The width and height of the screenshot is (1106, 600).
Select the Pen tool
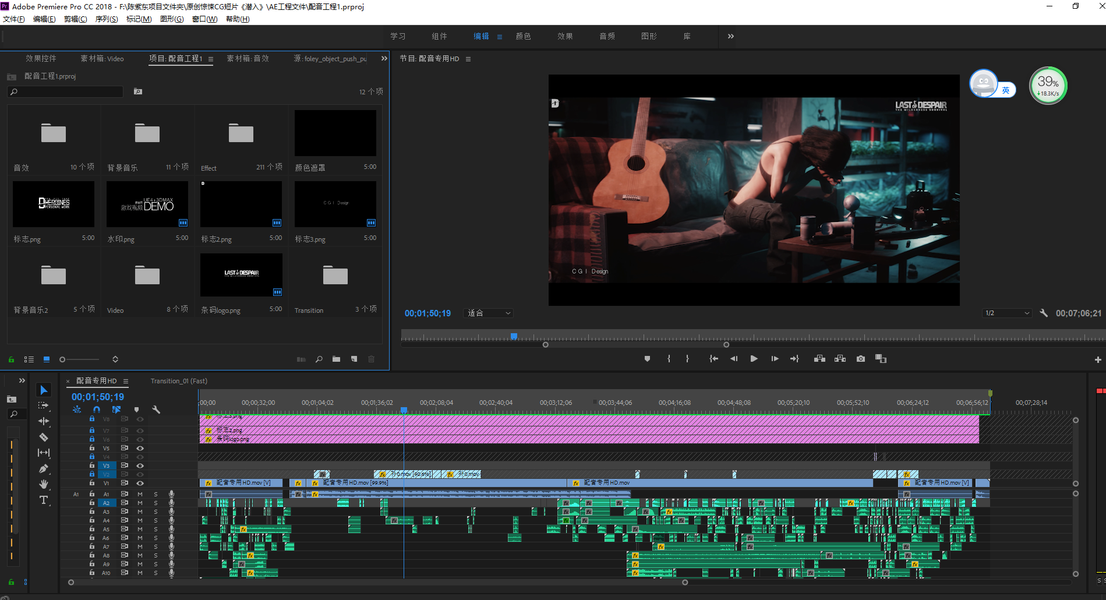(44, 469)
